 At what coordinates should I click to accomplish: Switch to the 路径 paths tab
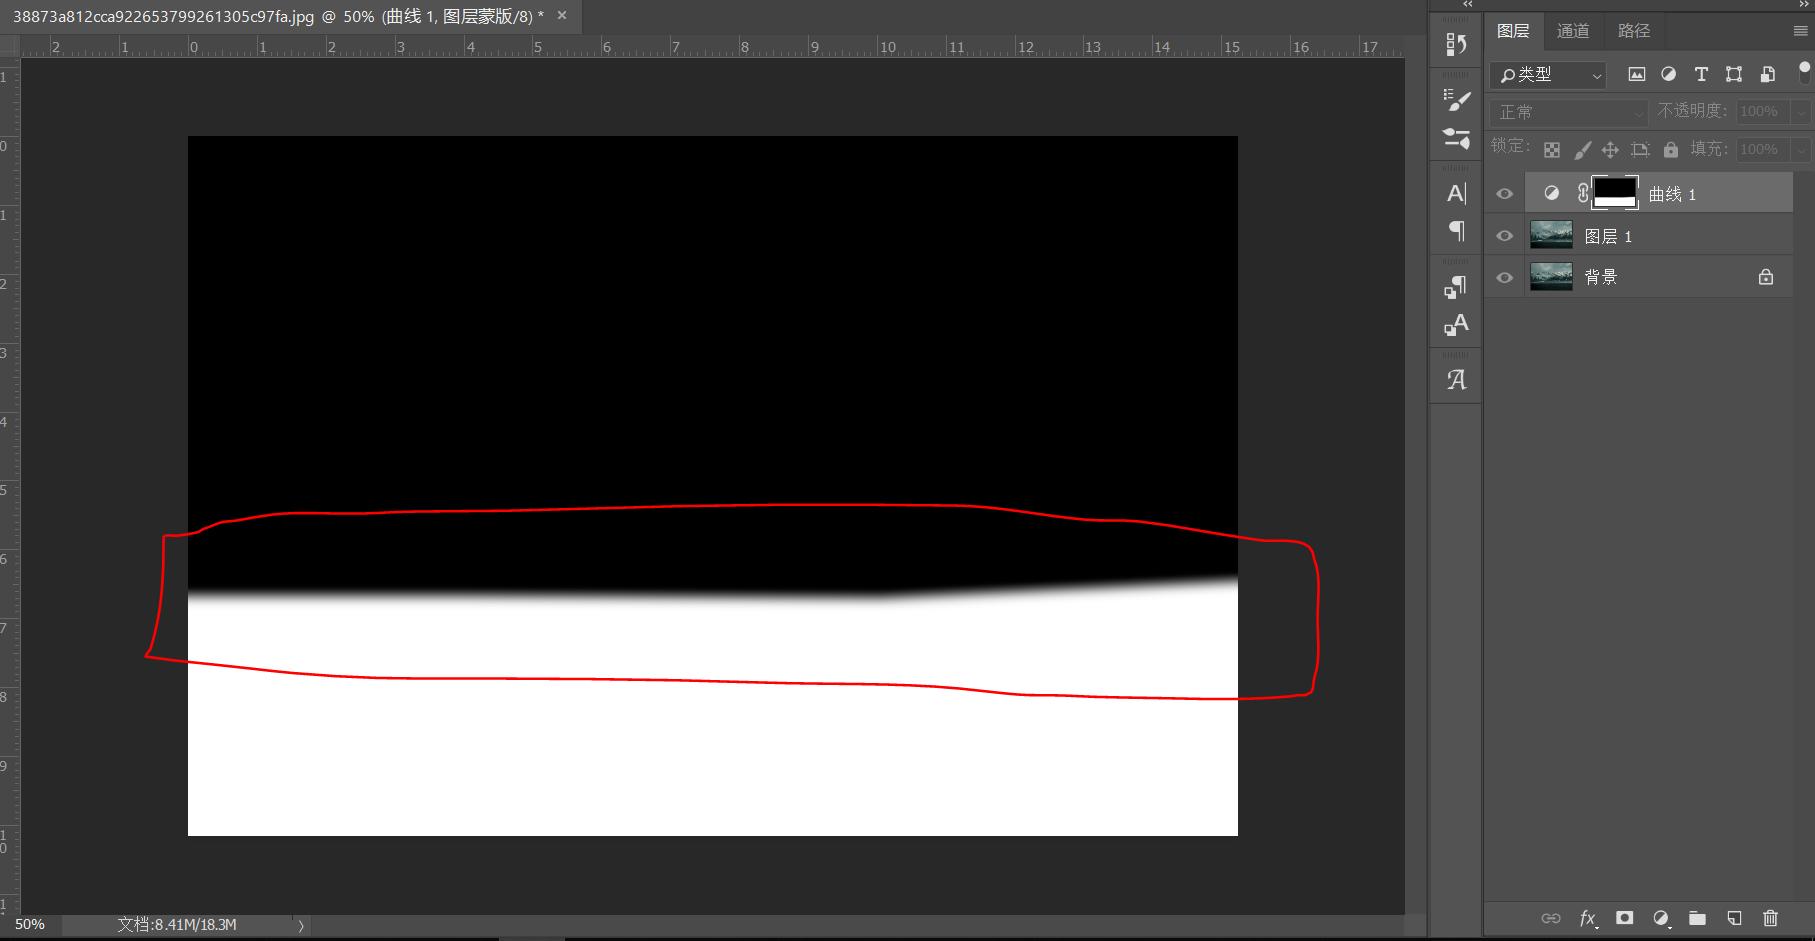point(1633,30)
